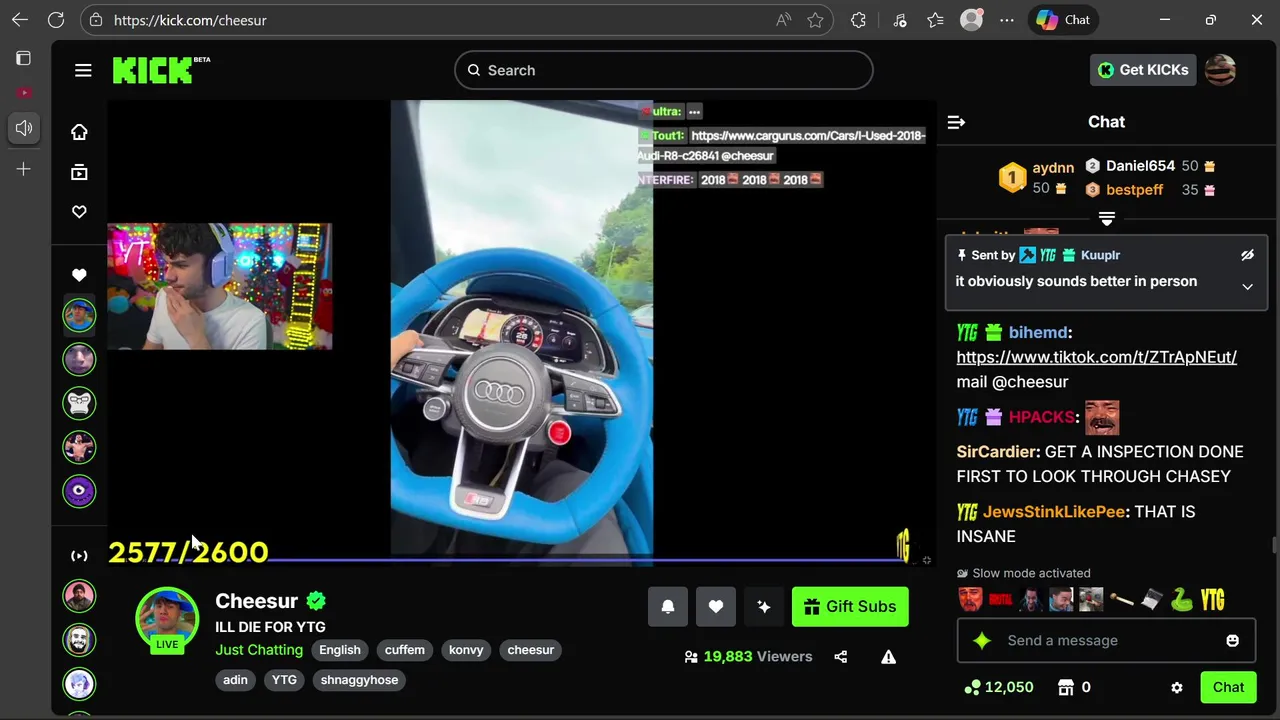The image size is (1280, 720).
Task: Click the cheesur tag
Action: click(530, 650)
